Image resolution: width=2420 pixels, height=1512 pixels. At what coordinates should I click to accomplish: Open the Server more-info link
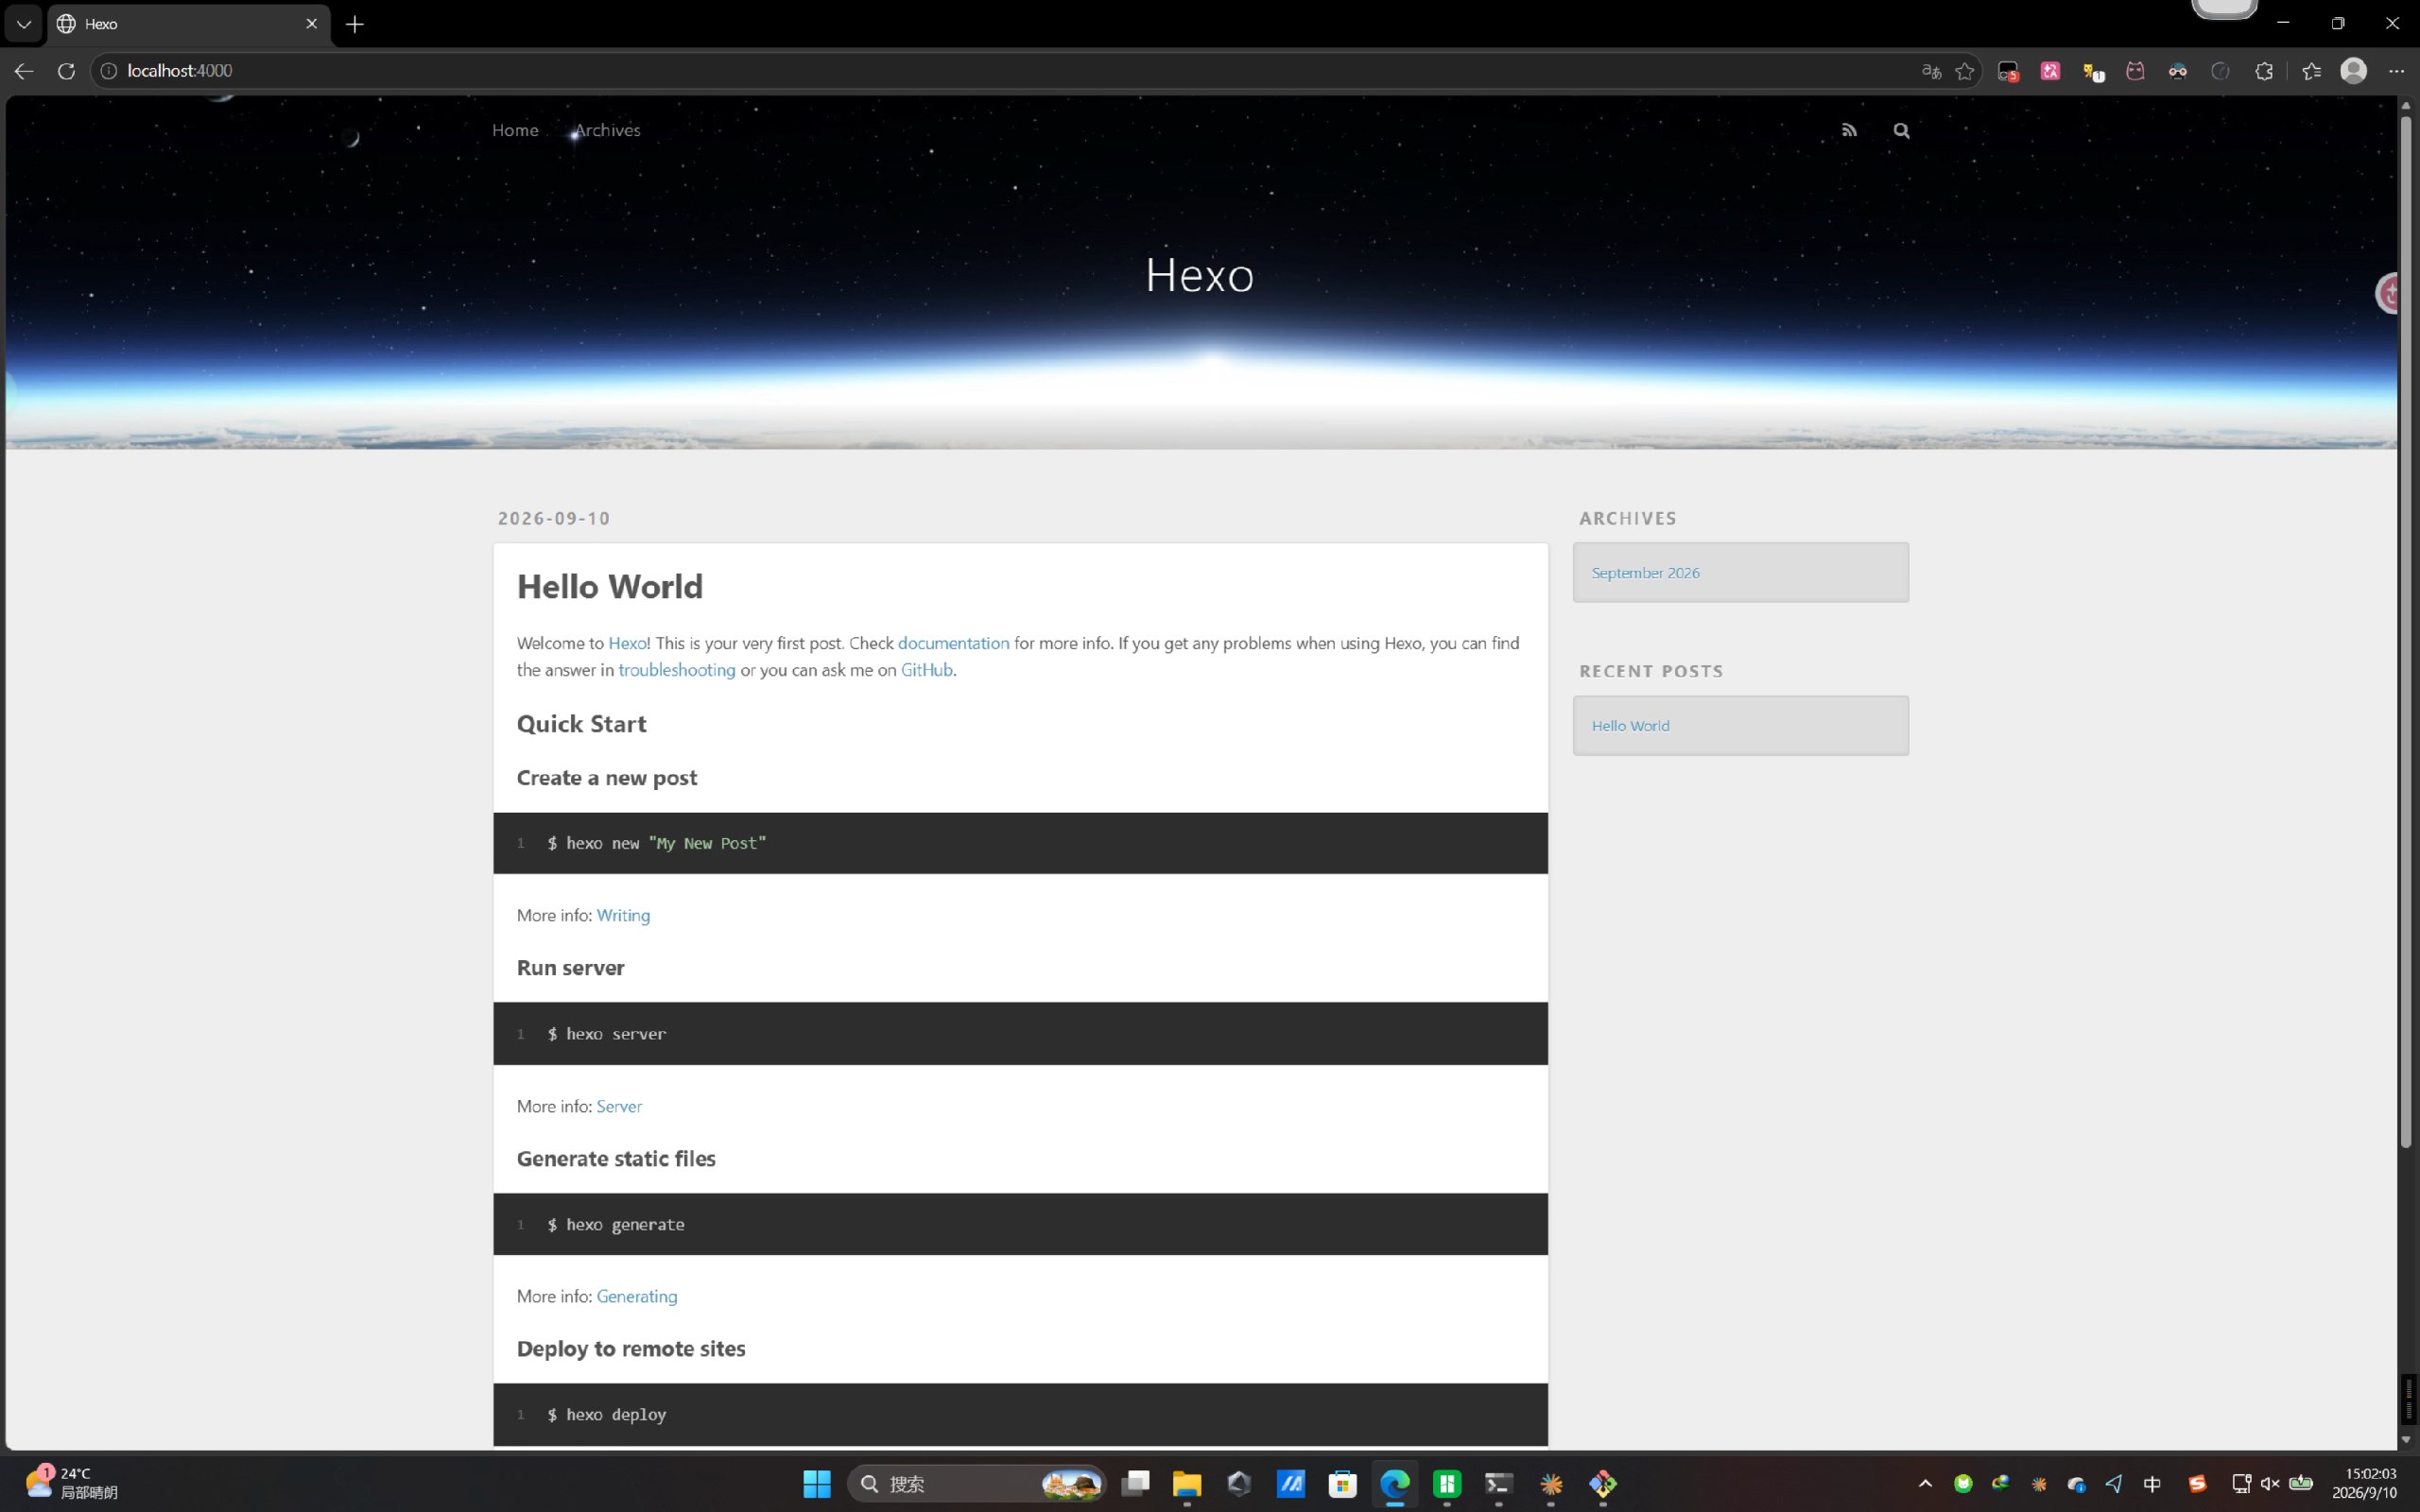coord(619,1106)
